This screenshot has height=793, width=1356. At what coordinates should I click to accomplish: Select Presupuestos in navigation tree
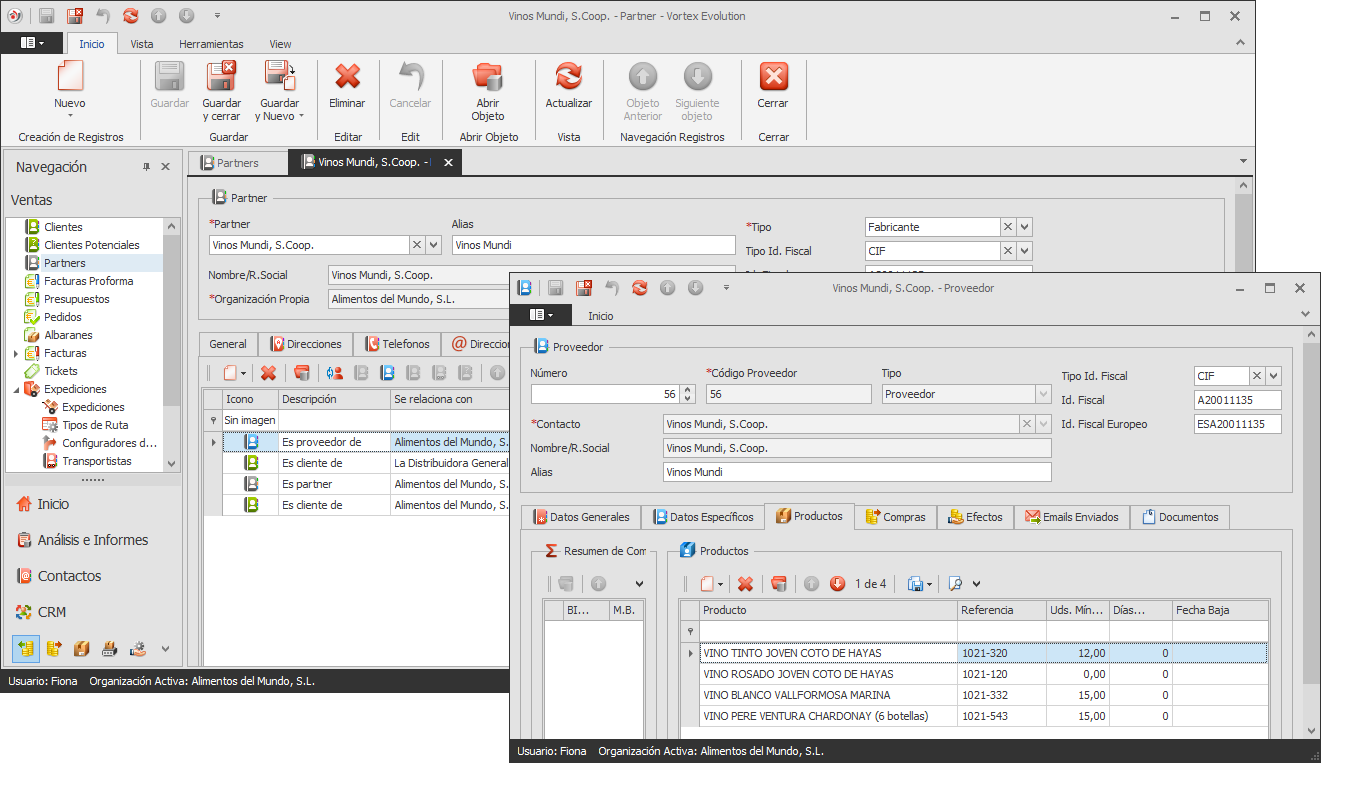point(77,299)
